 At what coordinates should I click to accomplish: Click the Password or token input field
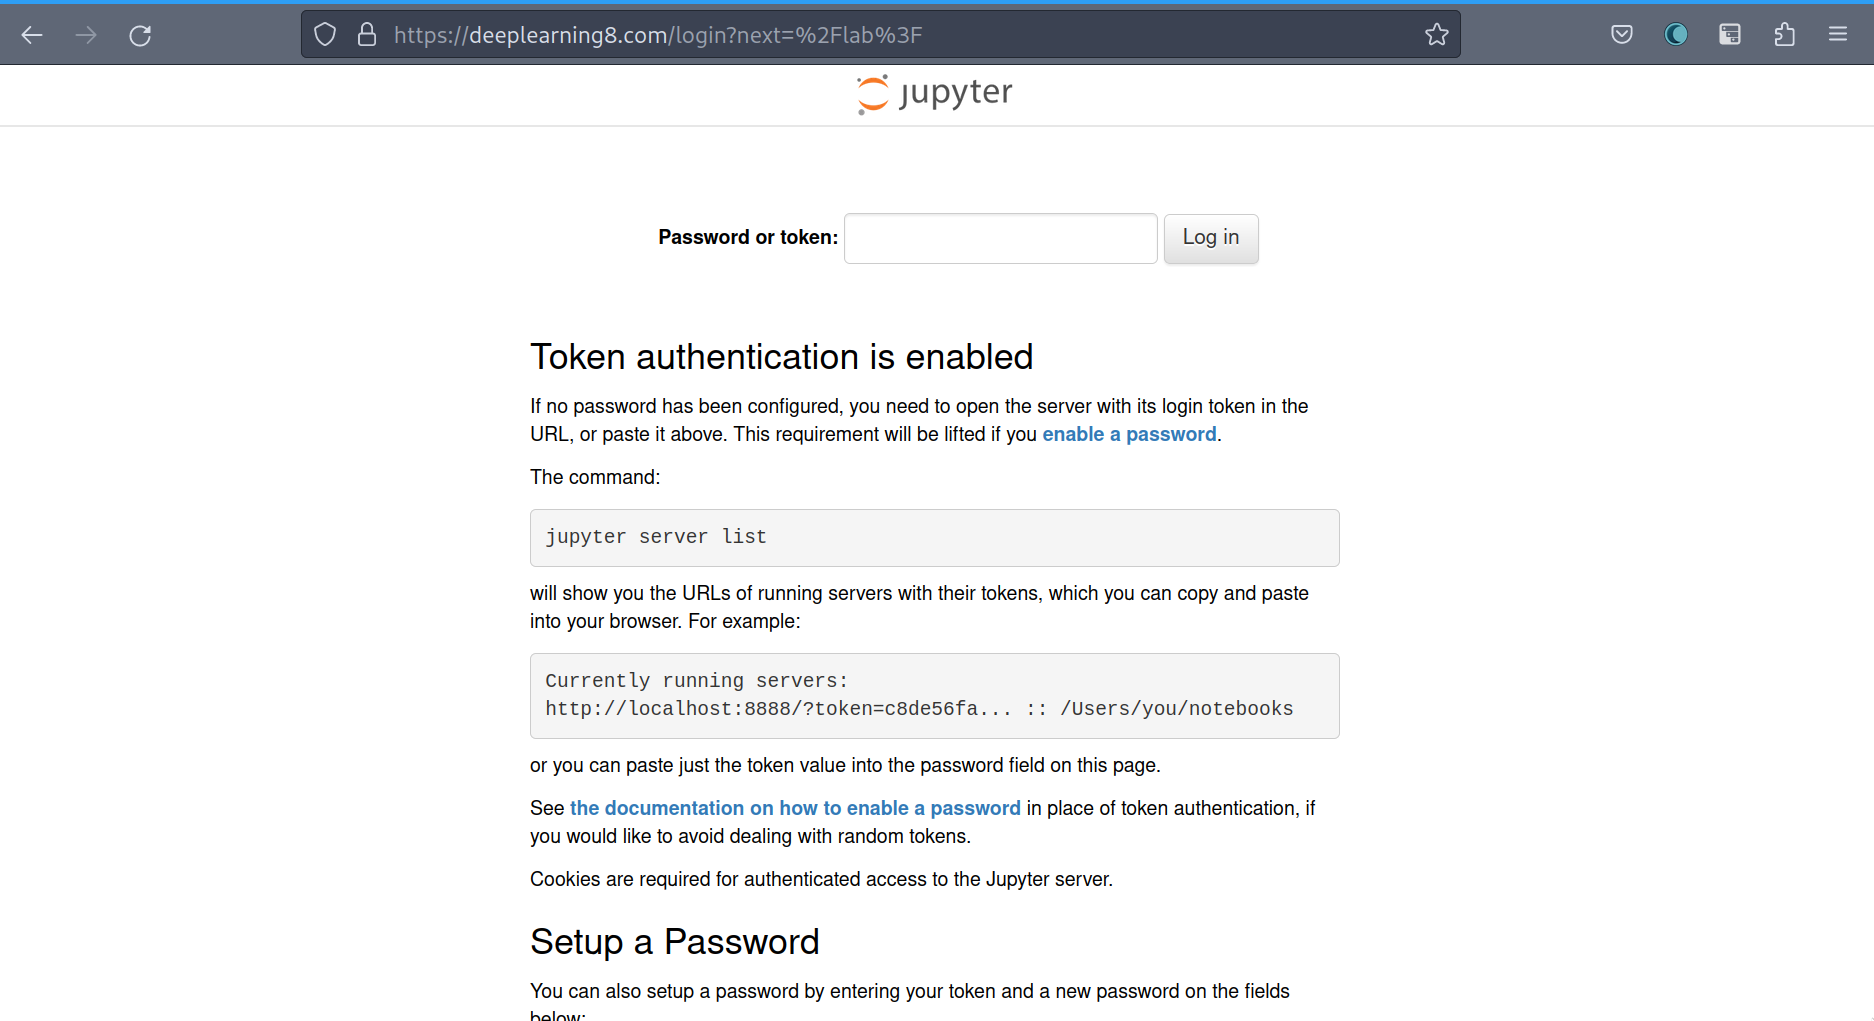(1001, 238)
